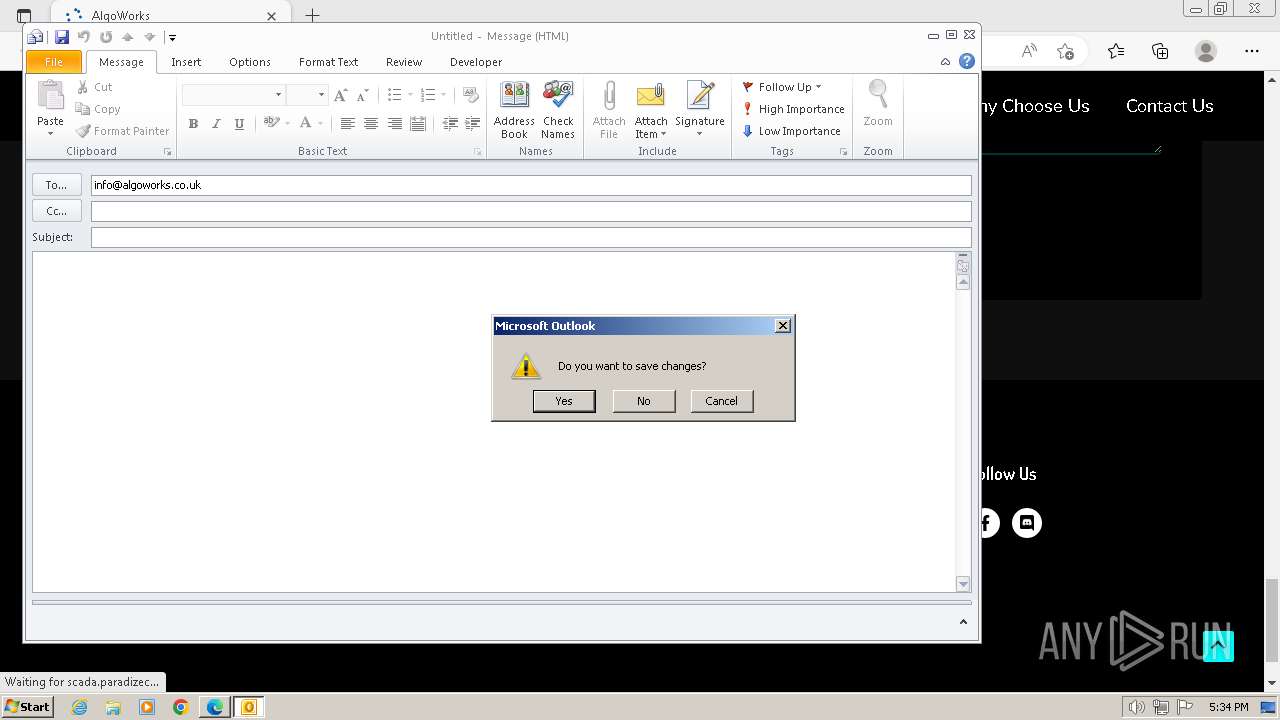Minimize the ribbon with caret icon

point(945,62)
